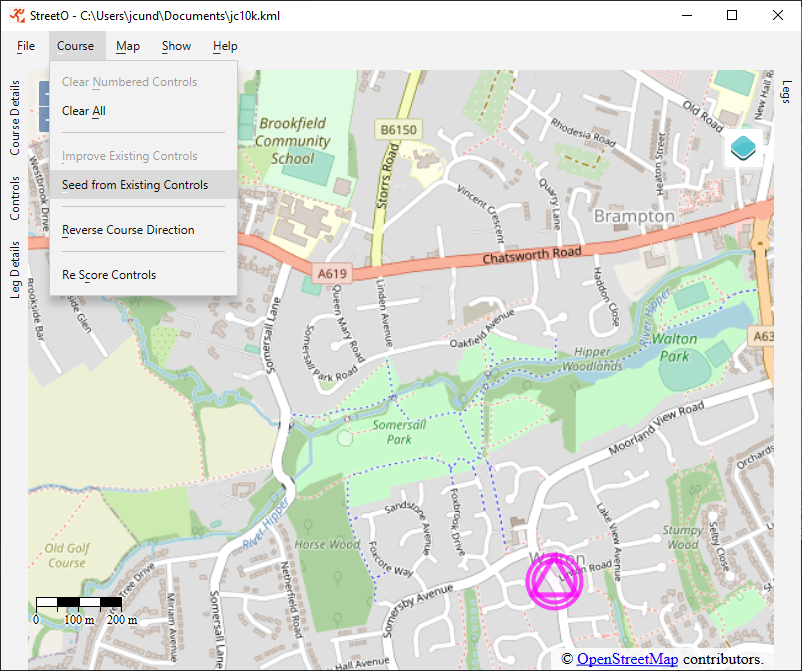Select Seed from Existing Controls
Viewport: 802px width, 671px height.
[x=135, y=185]
